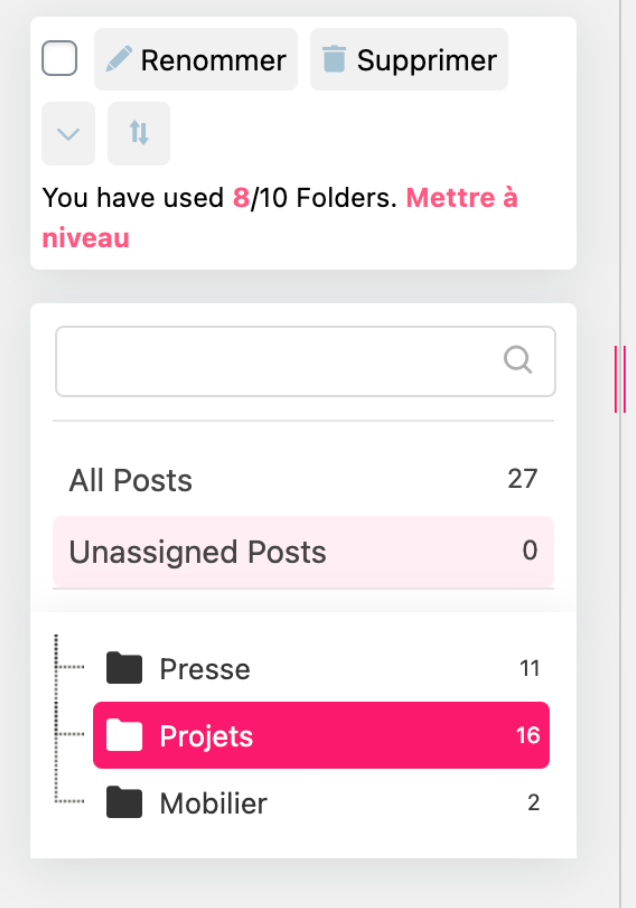Select the sort arrows icon
This screenshot has width=636, height=908.
pos(138,134)
